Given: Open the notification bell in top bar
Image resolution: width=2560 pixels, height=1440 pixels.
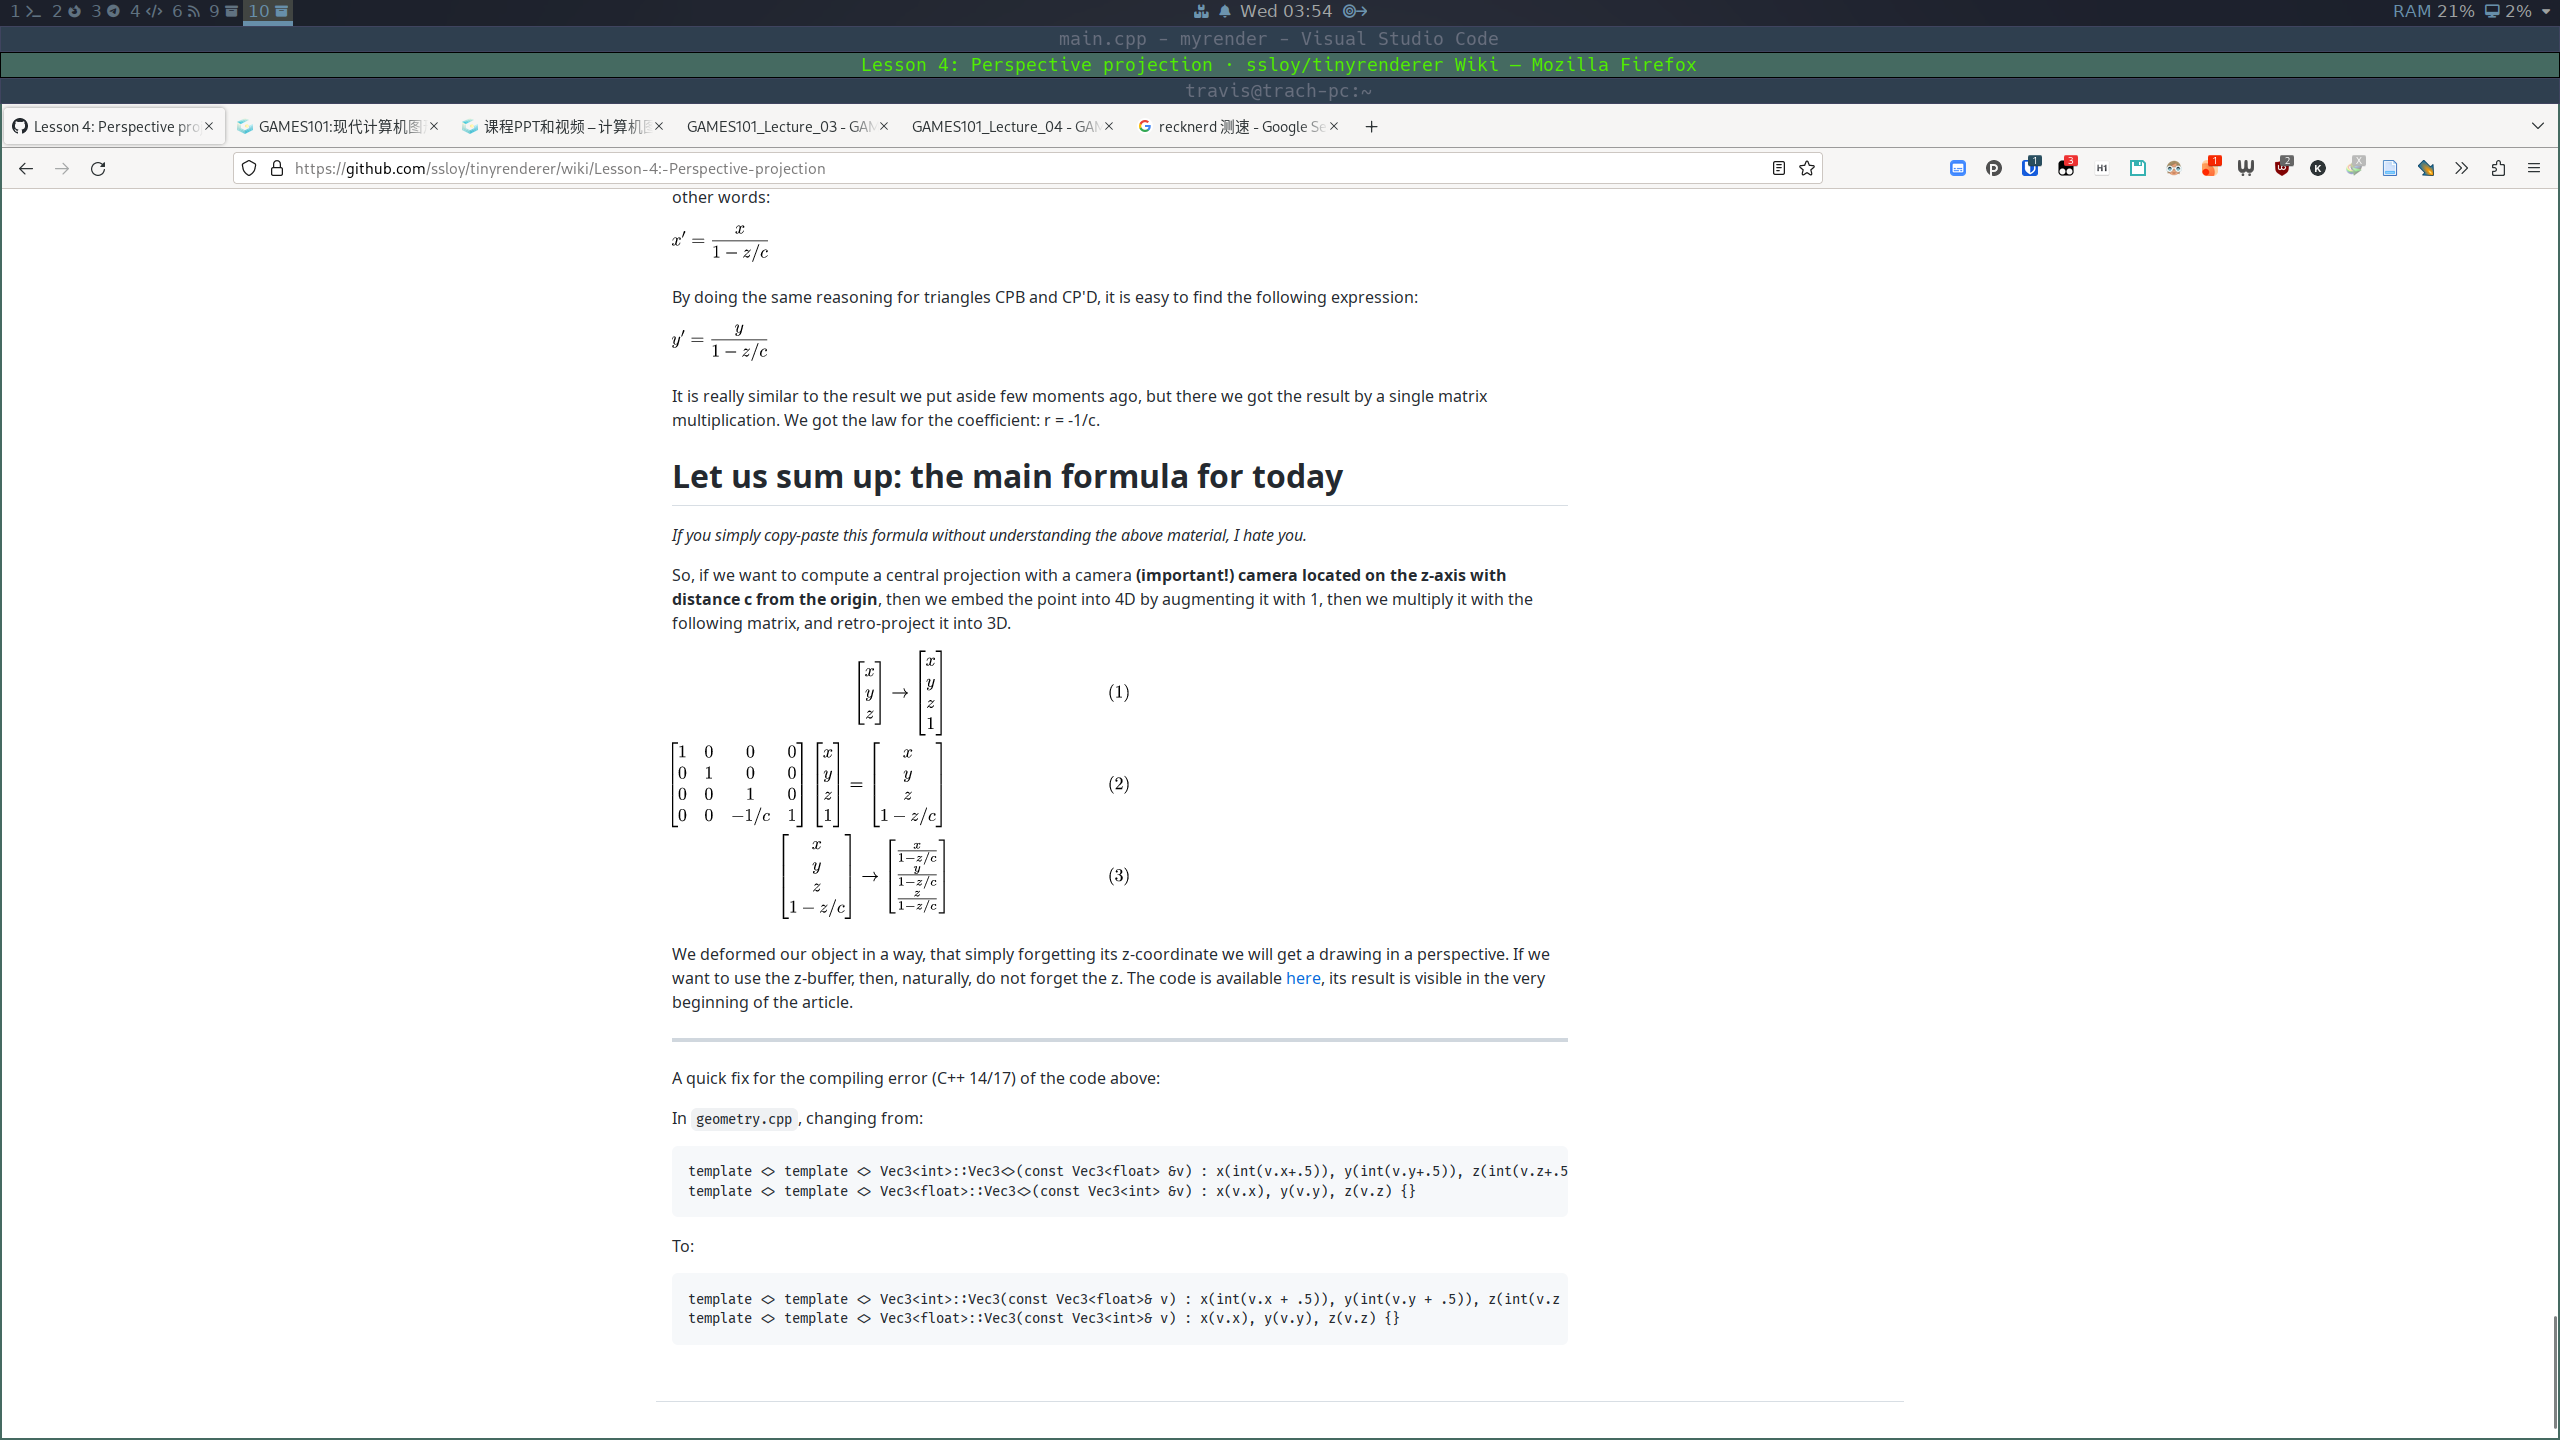Looking at the screenshot, I should (1224, 11).
